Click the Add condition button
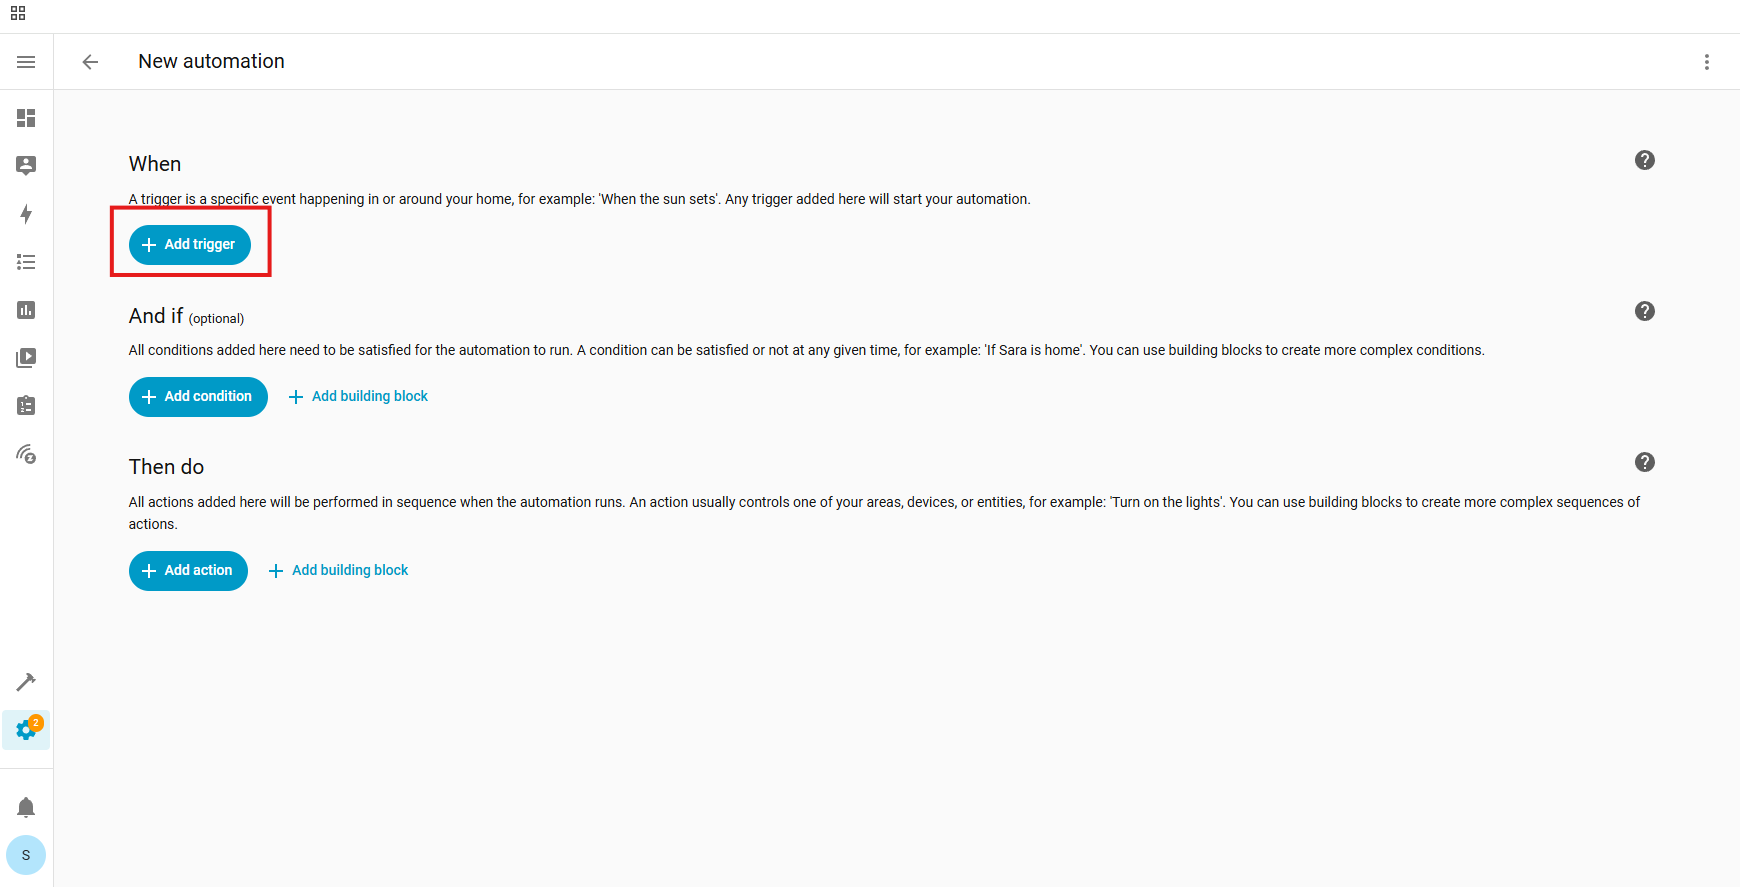 point(198,397)
